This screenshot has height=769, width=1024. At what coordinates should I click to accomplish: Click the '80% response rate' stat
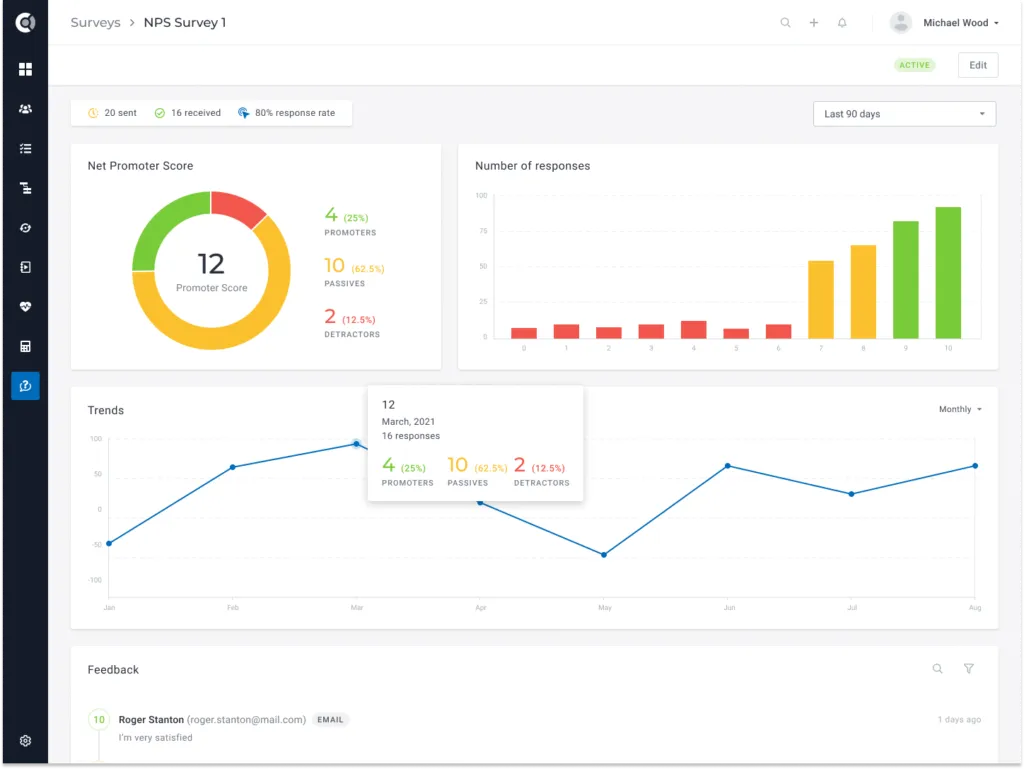point(287,113)
